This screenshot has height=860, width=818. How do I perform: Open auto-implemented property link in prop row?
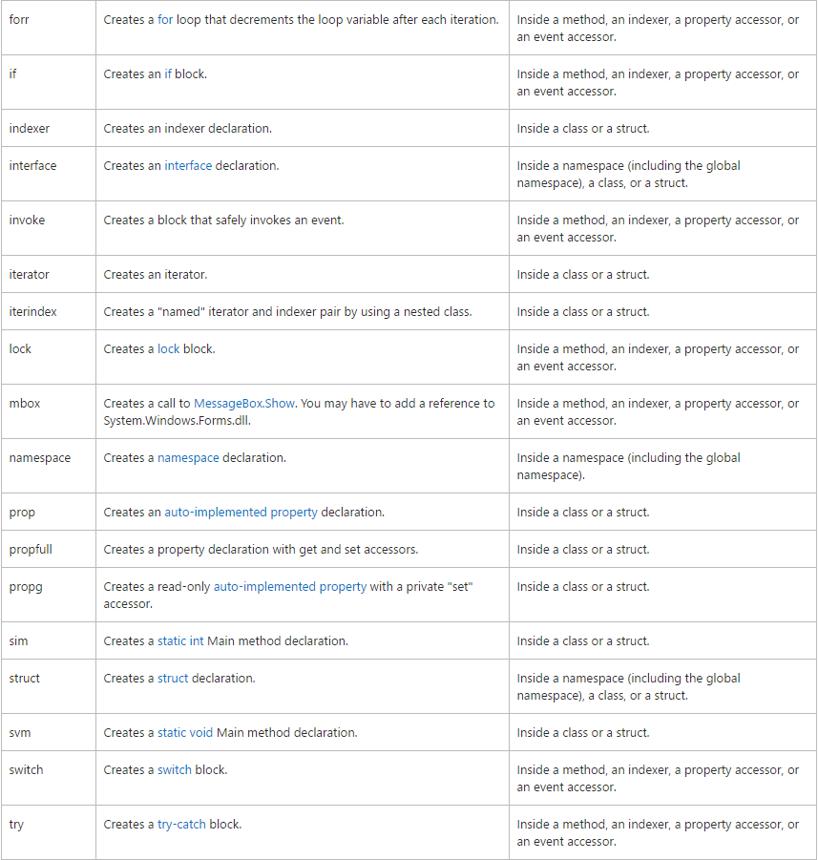click(x=241, y=512)
